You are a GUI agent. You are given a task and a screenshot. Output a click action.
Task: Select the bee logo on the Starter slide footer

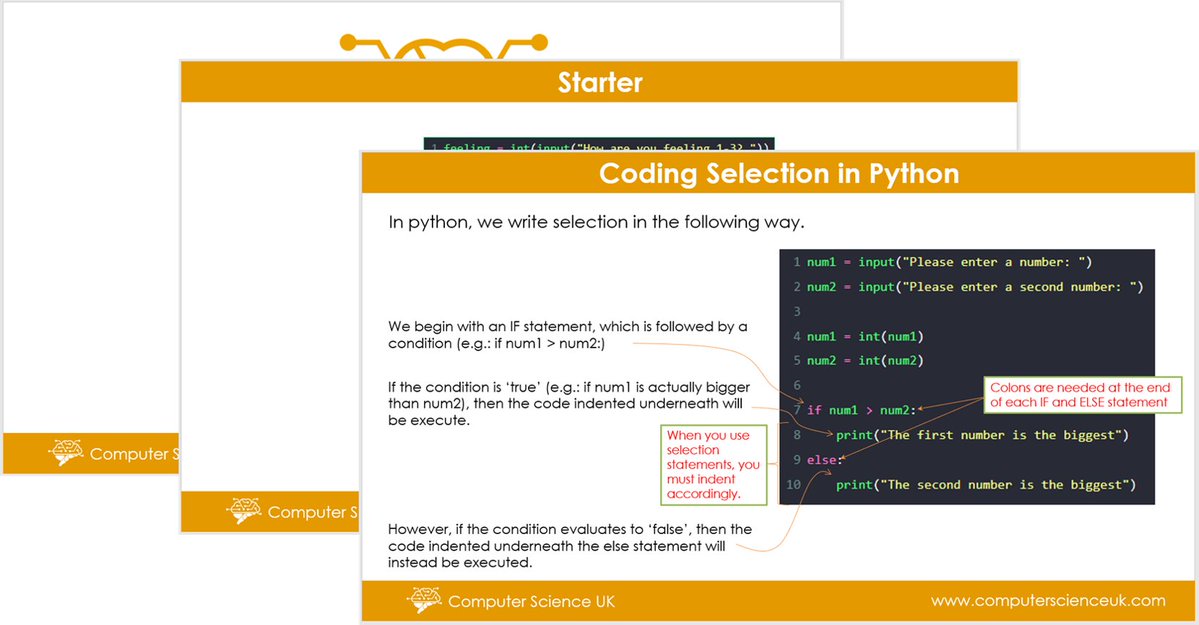coord(244,511)
